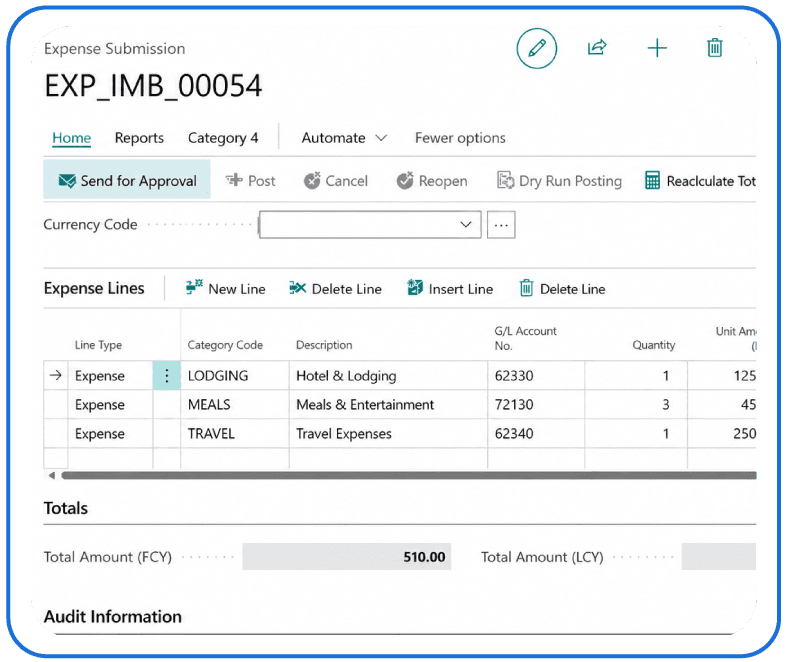Click the Post action
The width and height of the screenshot is (786, 662).
click(x=250, y=180)
